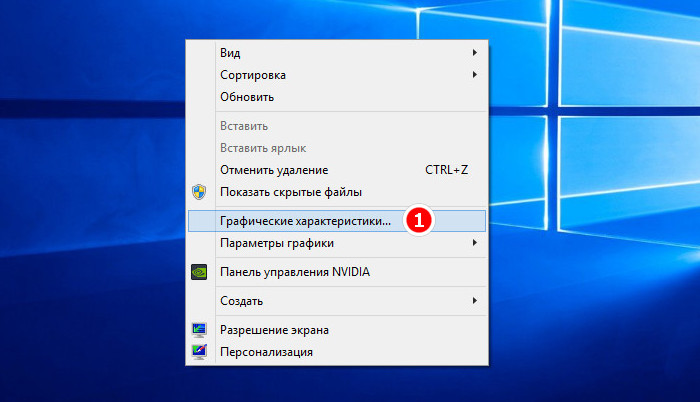Screen dimensions: 700x402
Task: Choose Отменить удаление
Action: [x=337, y=170]
